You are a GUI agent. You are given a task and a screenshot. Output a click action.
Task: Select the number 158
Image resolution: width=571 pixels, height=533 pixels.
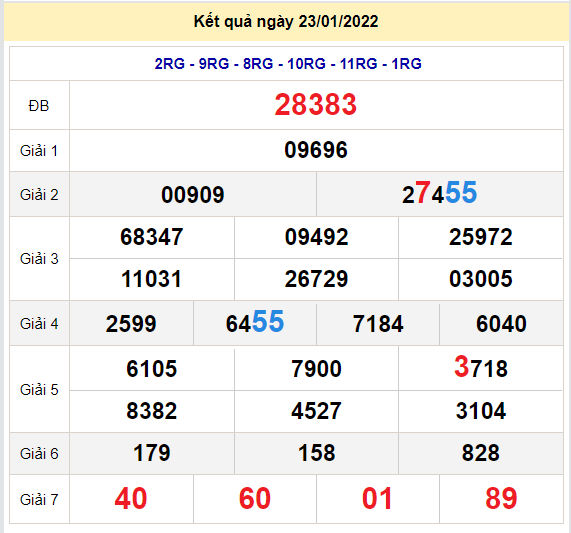[x=316, y=453]
